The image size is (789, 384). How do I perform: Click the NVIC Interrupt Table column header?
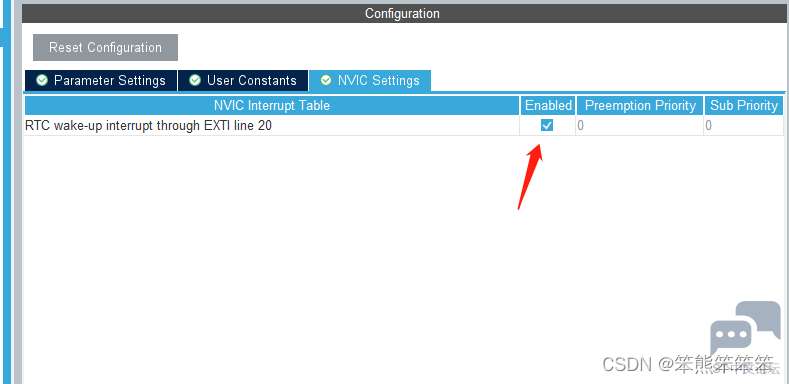coord(272,105)
